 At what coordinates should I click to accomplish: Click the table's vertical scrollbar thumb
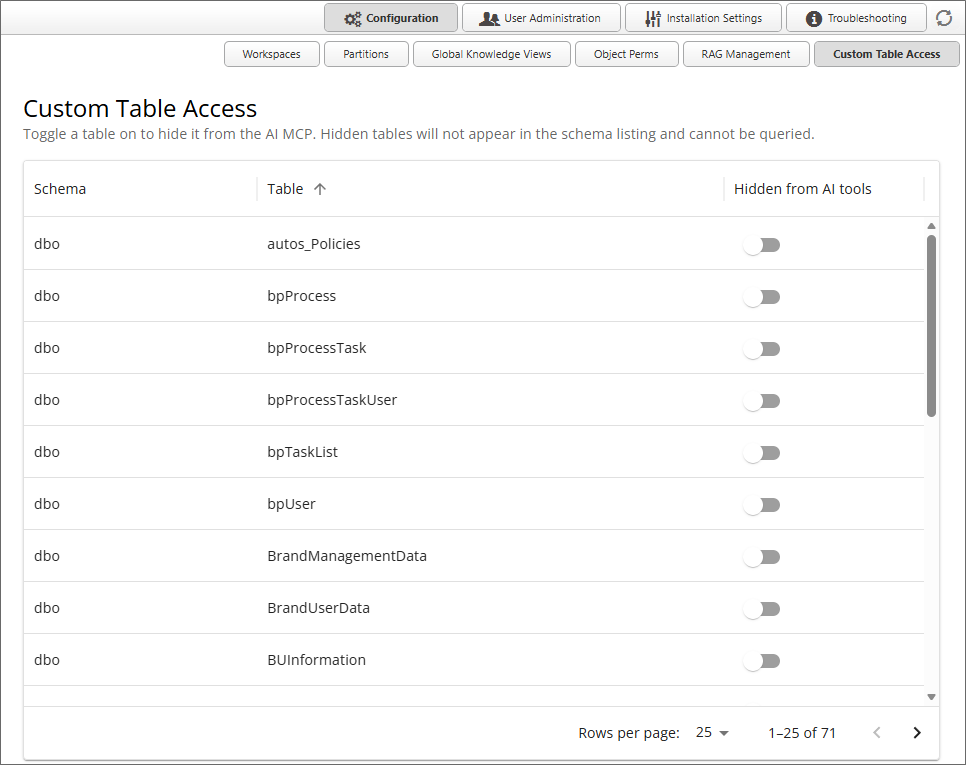pos(931,326)
